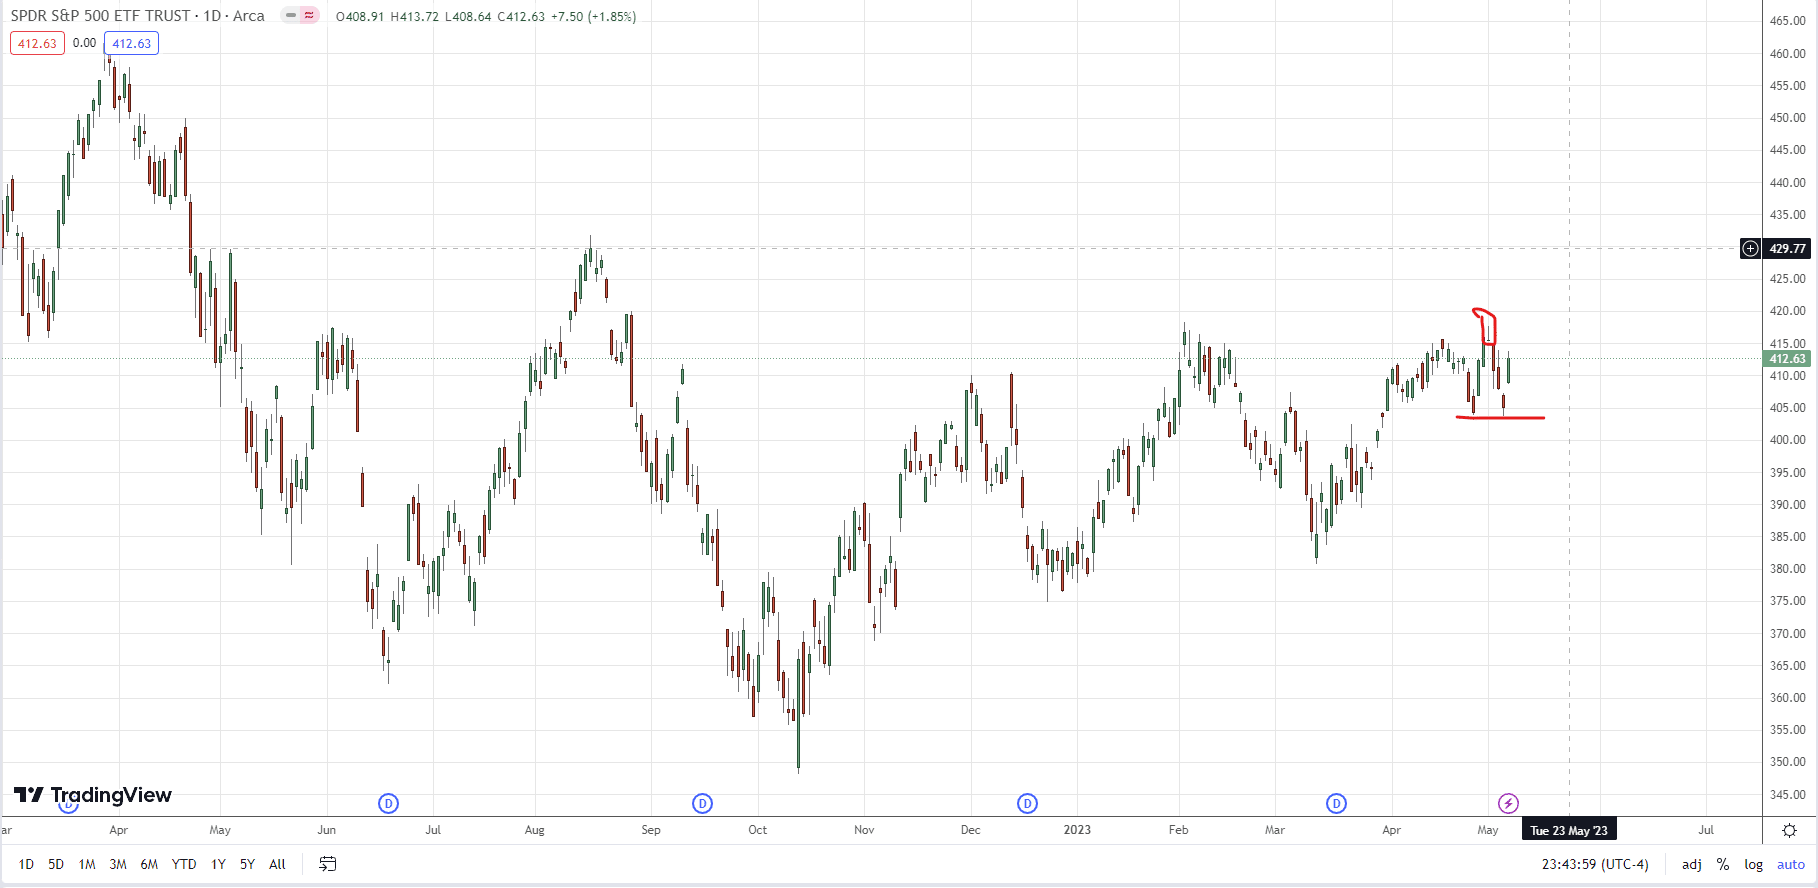
Task: Toggle adjusted data with adj button
Action: coord(1691,864)
